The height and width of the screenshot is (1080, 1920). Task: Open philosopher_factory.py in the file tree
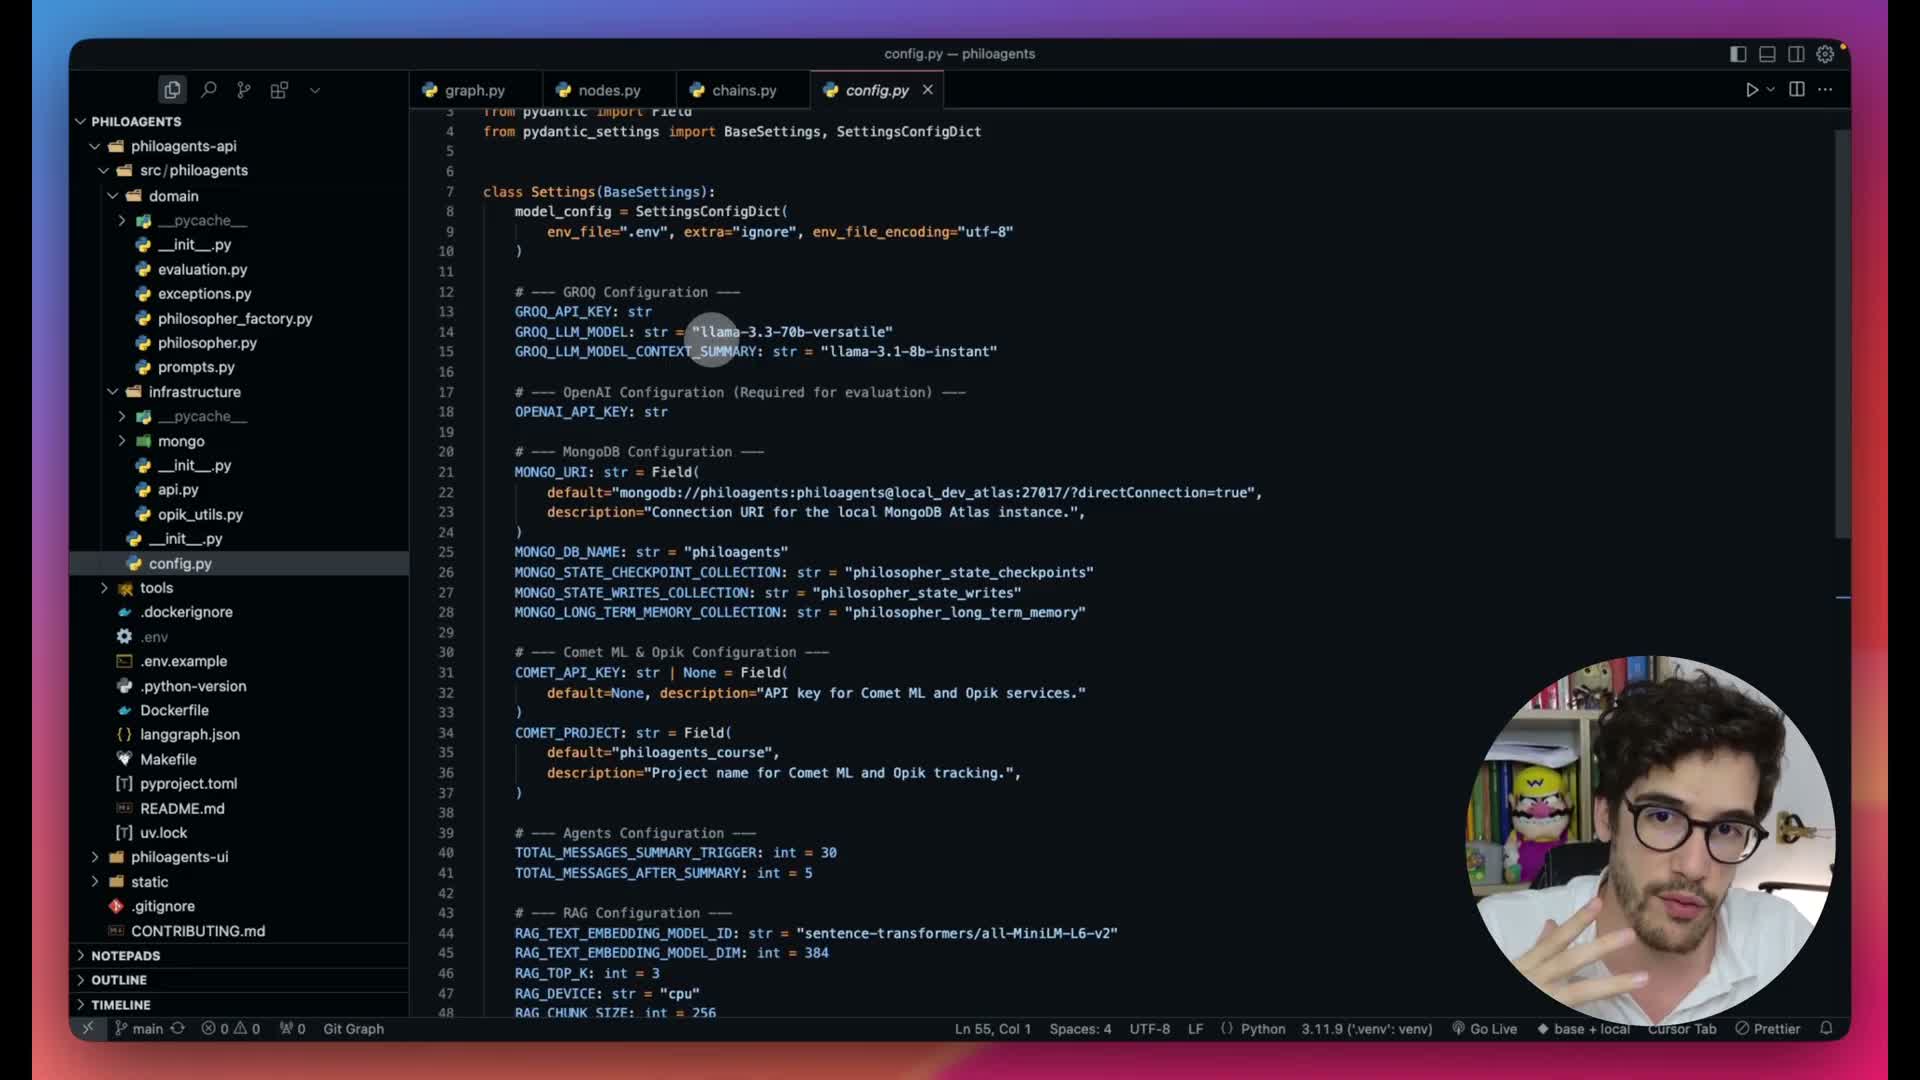point(234,318)
